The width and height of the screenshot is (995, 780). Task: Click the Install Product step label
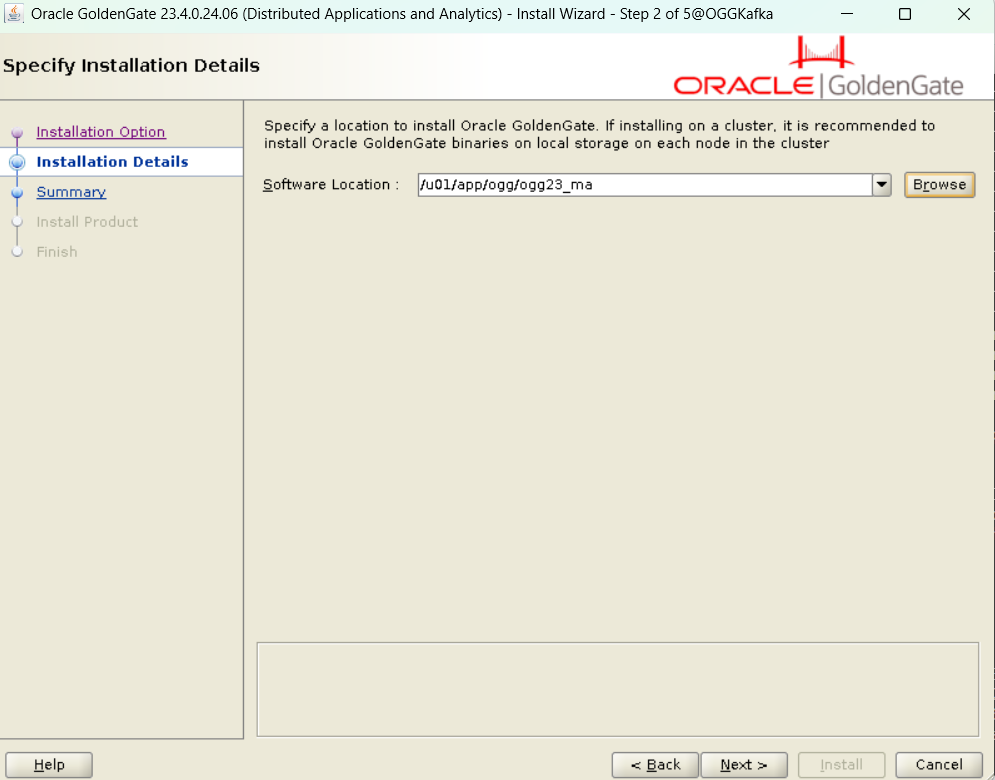click(87, 221)
